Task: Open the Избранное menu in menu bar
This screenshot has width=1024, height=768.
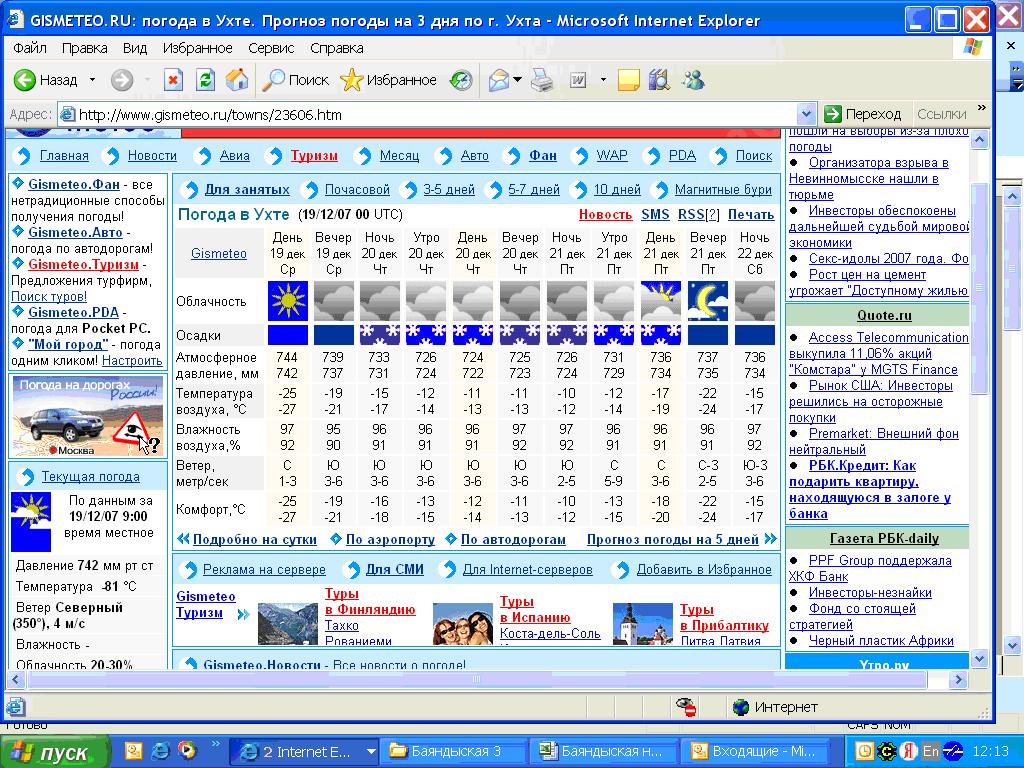Action: point(197,48)
